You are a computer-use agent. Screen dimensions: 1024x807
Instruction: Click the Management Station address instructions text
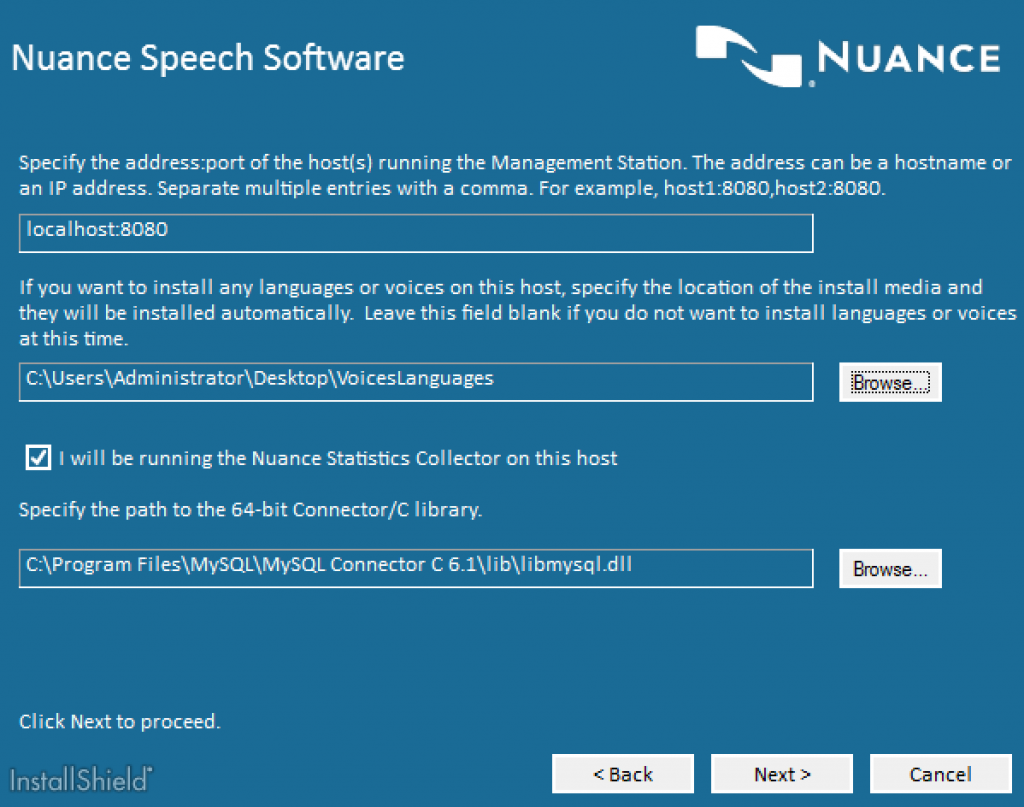click(500, 174)
